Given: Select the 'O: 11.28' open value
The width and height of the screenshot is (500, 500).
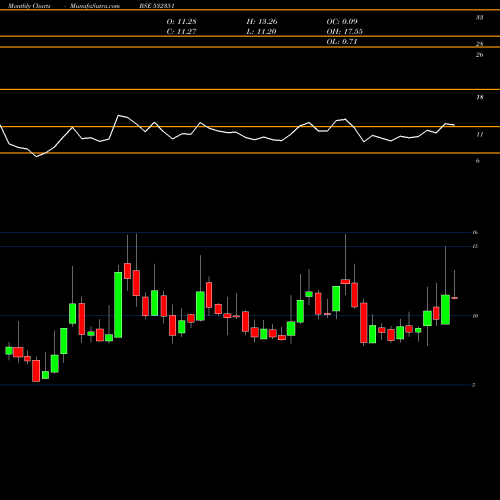Looking at the screenshot, I should [x=181, y=22].
